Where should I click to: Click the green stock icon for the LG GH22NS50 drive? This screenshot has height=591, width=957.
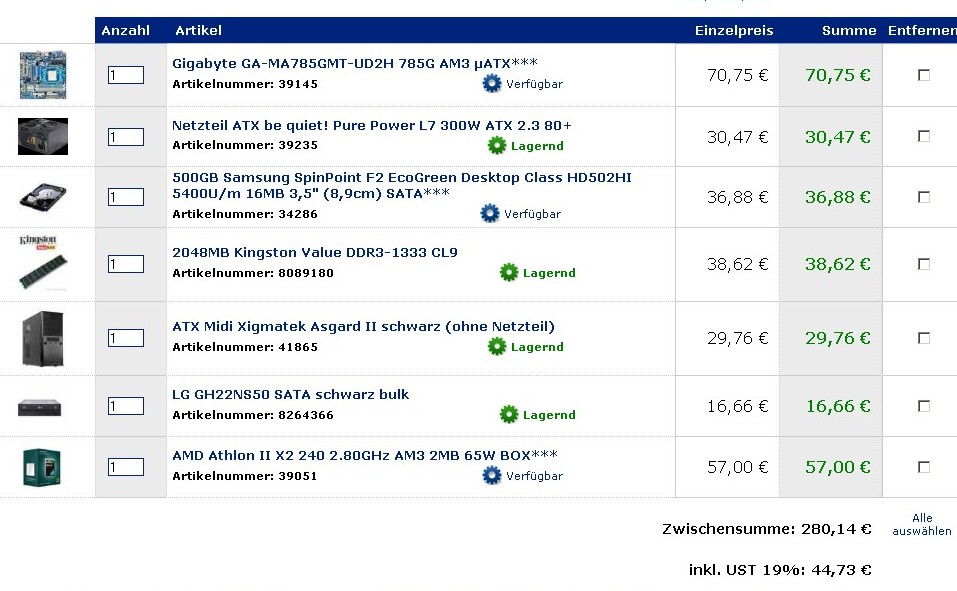[x=508, y=415]
